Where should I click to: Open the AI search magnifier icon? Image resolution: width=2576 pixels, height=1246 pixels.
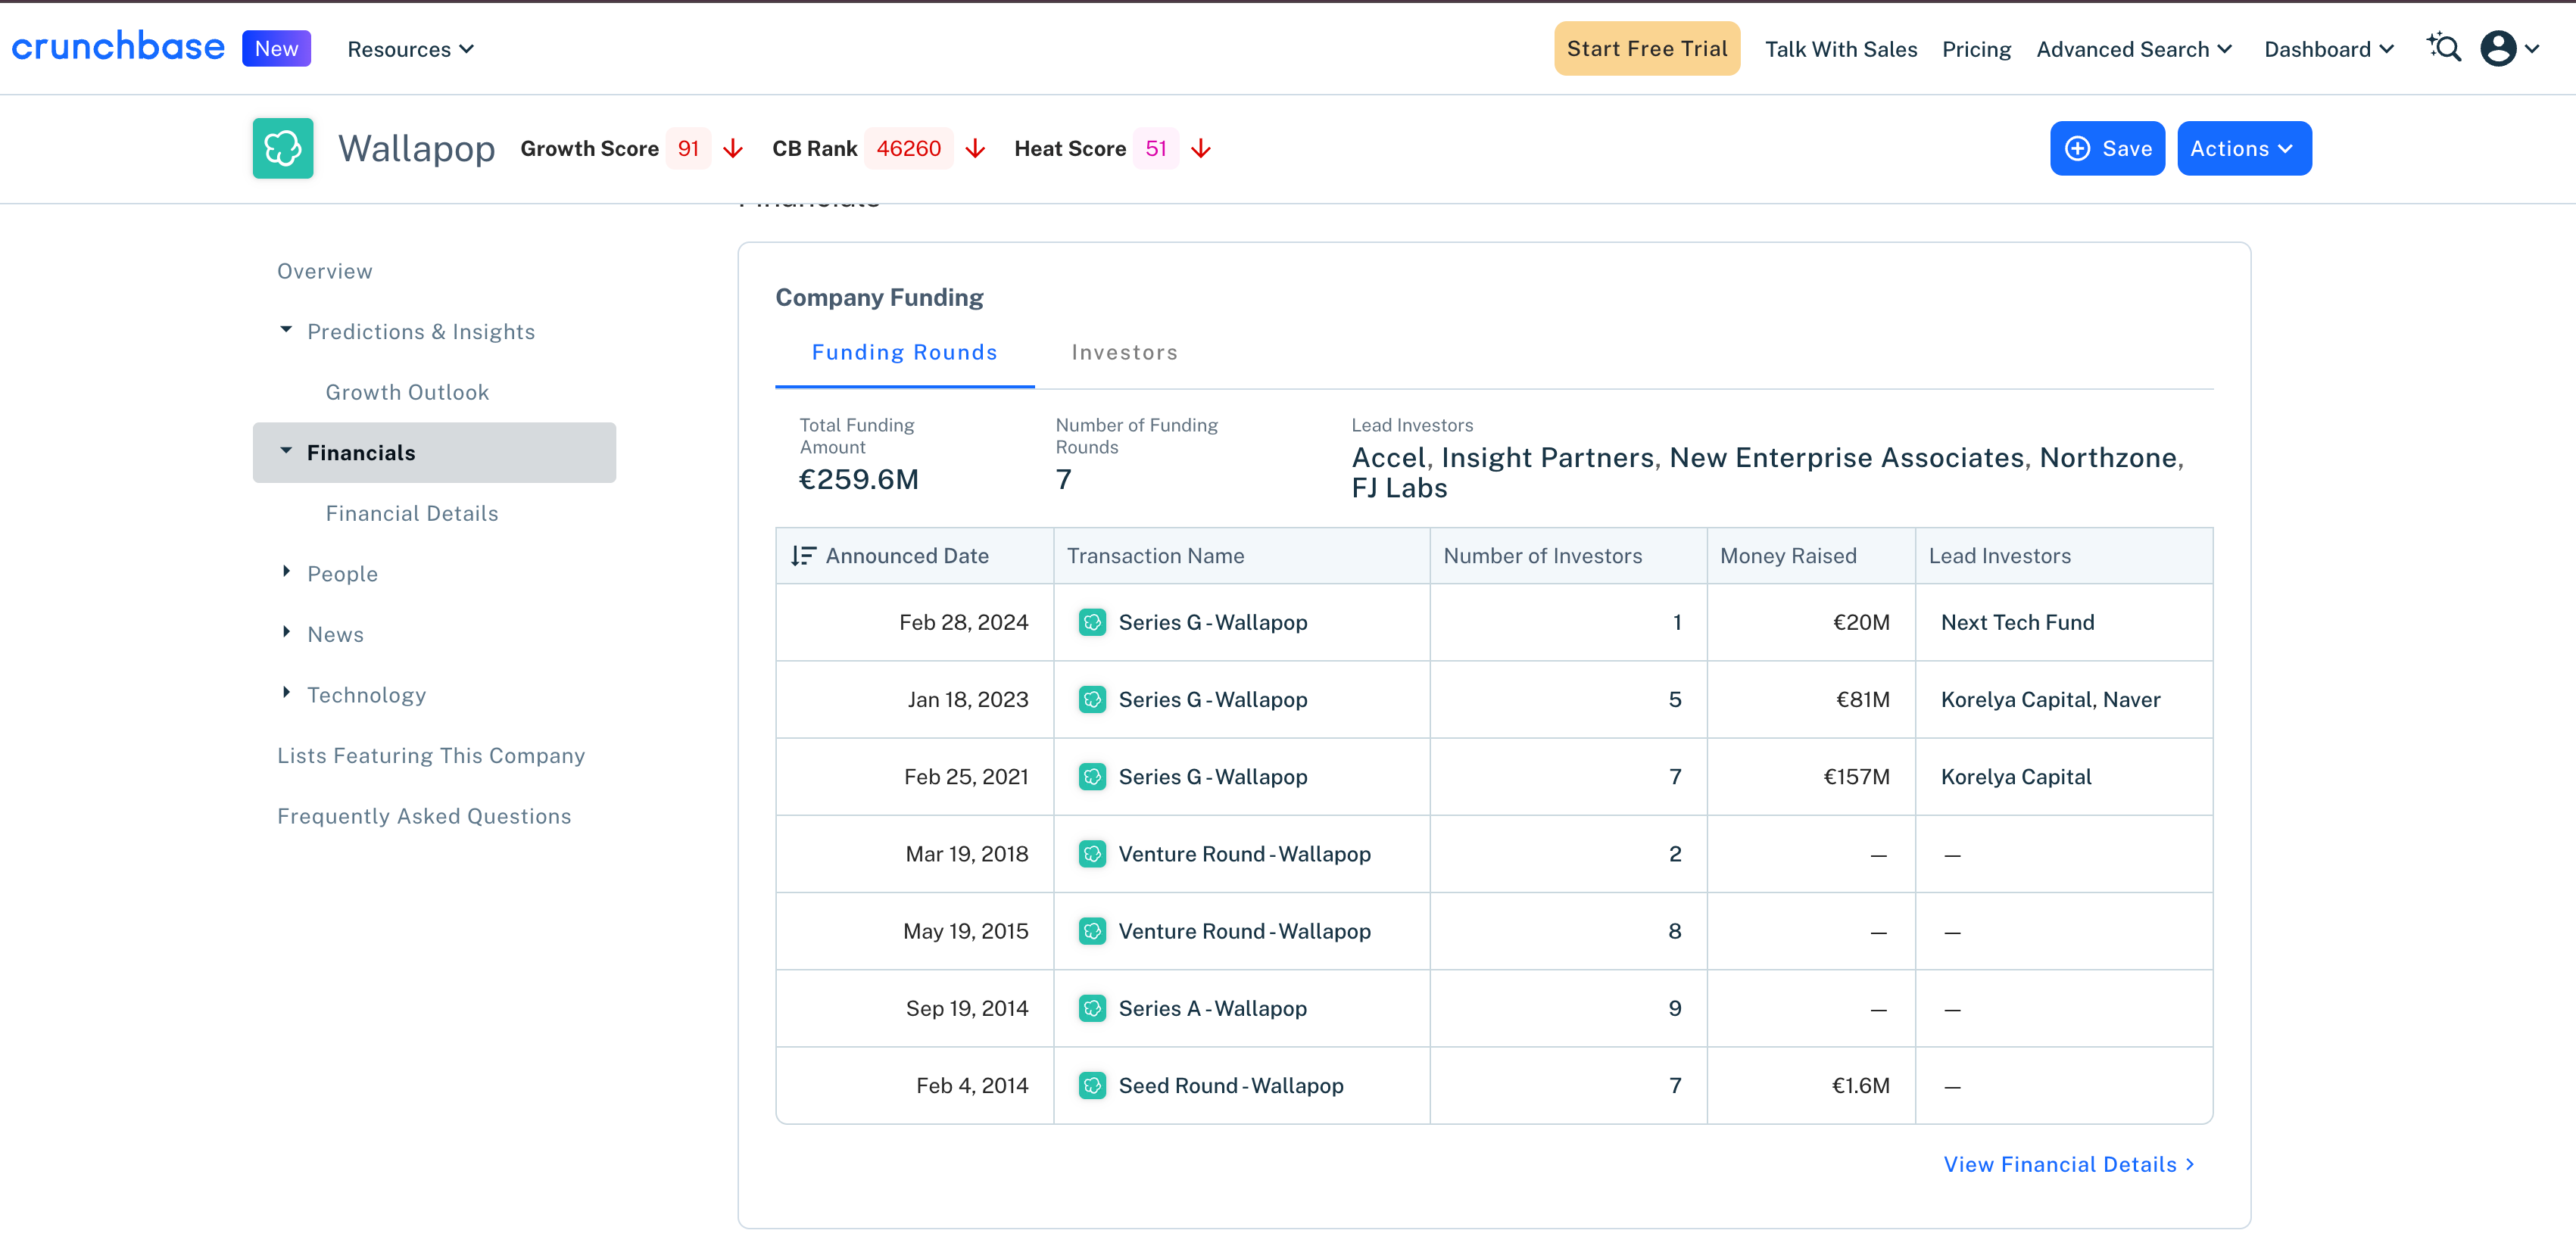tap(2444, 48)
